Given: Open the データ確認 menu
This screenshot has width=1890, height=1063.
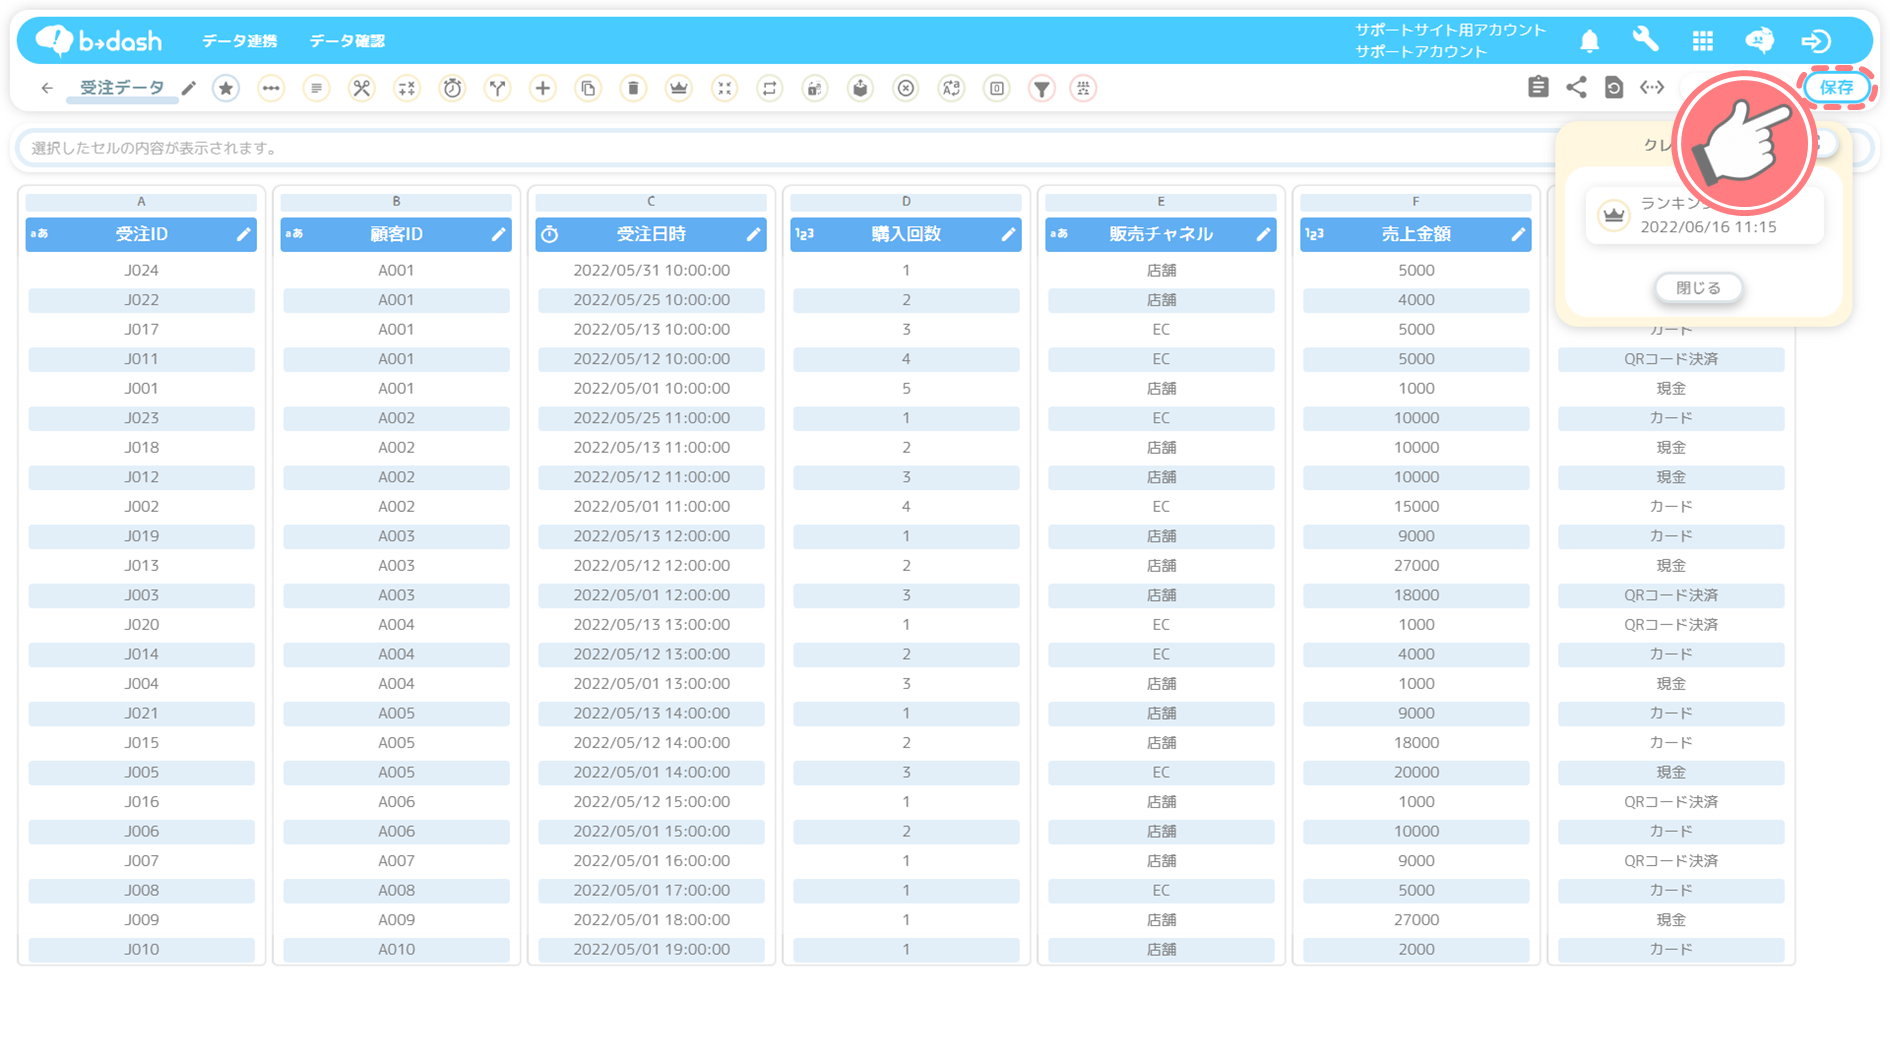Looking at the screenshot, I should click(347, 41).
